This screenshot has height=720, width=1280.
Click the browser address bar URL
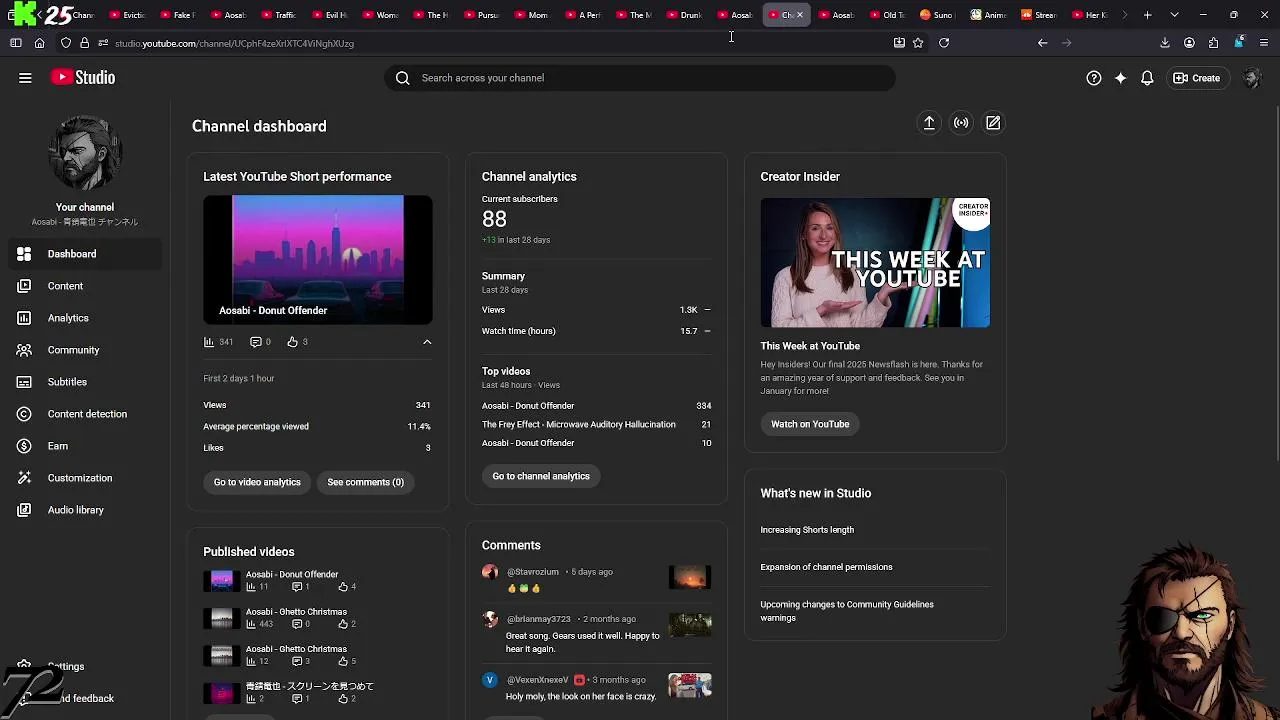click(234, 43)
